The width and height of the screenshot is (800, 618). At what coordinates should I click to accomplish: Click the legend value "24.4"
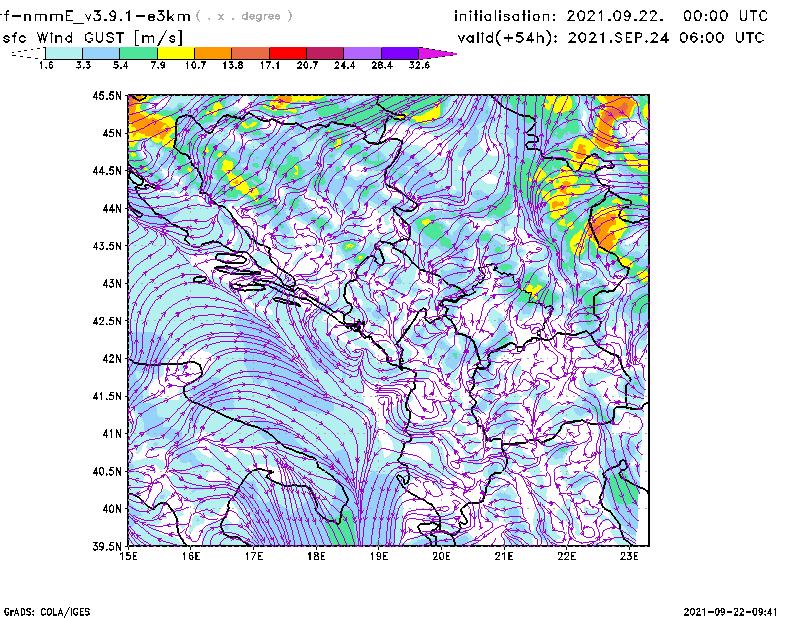click(344, 65)
